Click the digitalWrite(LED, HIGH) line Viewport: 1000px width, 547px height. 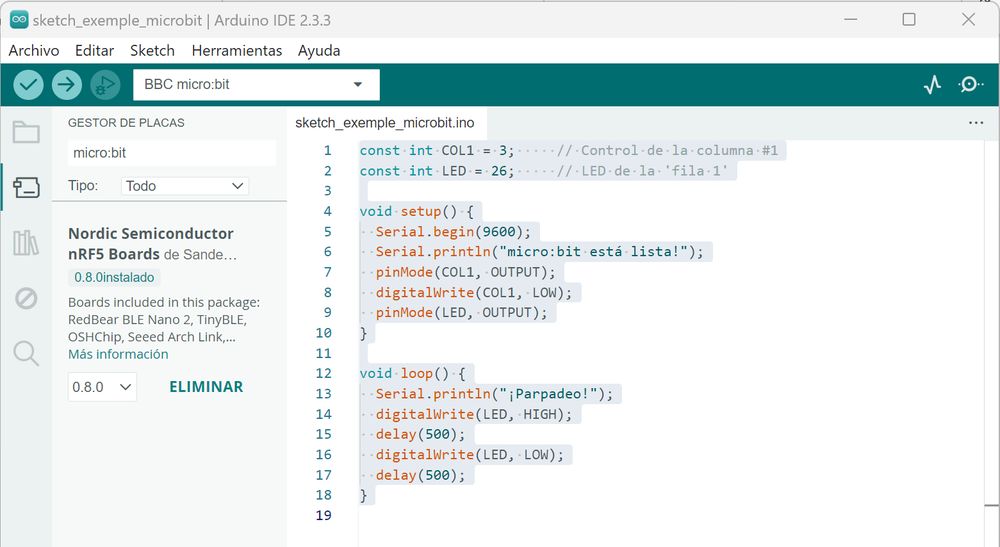[x=474, y=414]
